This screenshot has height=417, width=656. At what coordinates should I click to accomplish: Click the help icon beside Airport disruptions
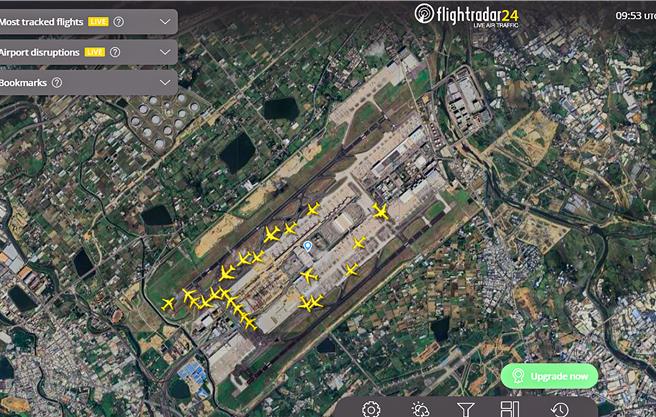[115, 52]
